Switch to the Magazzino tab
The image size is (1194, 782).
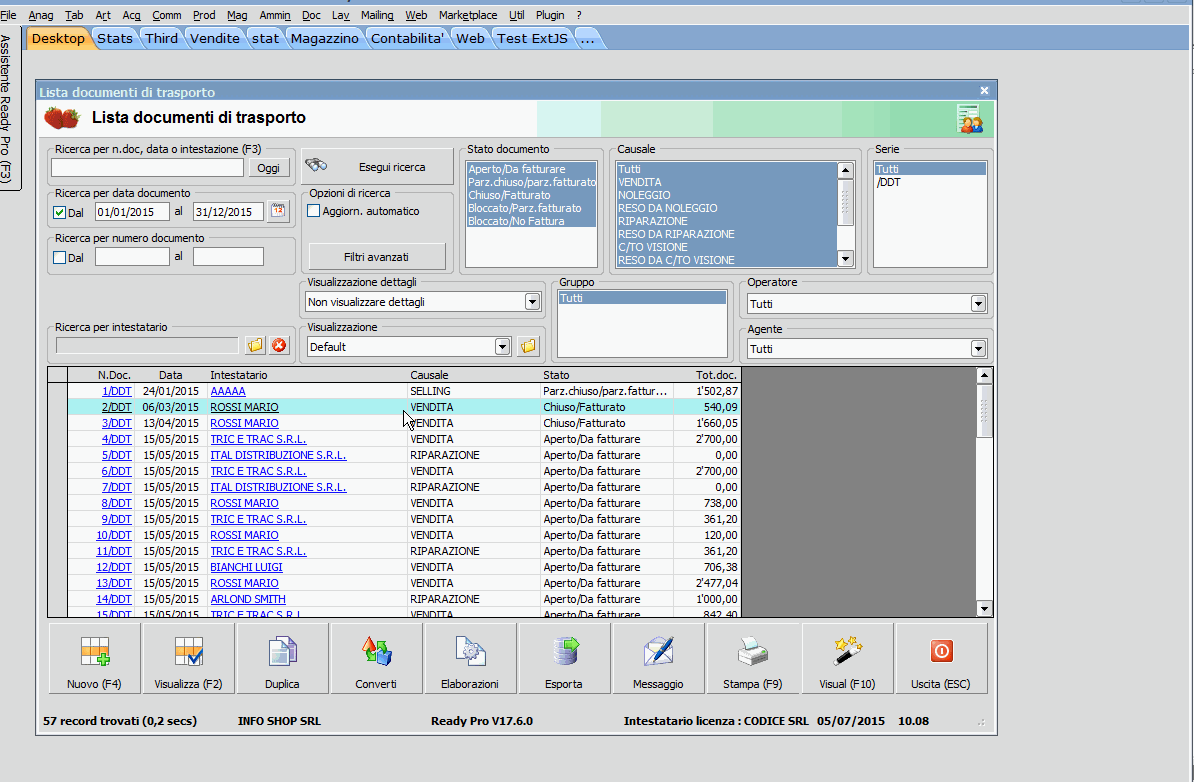(x=324, y=38)
